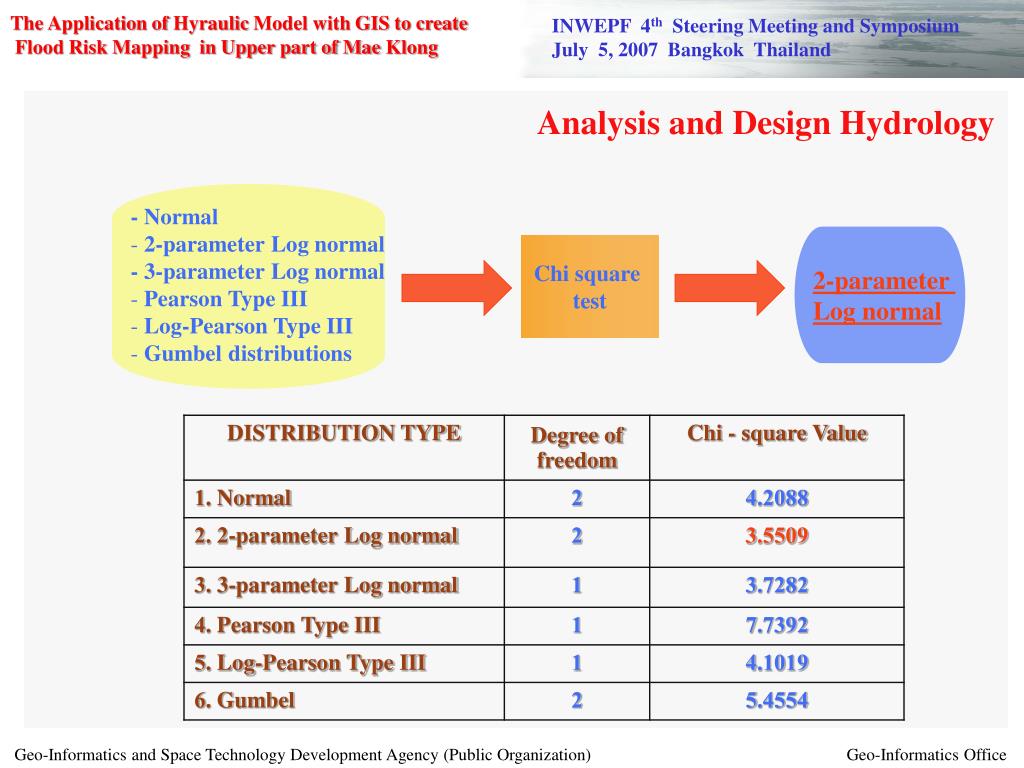Click the red arrow pointing to blue result shape
This screenshot has width=1024, height=768.
pyautogui.click(x=729, y=288)
